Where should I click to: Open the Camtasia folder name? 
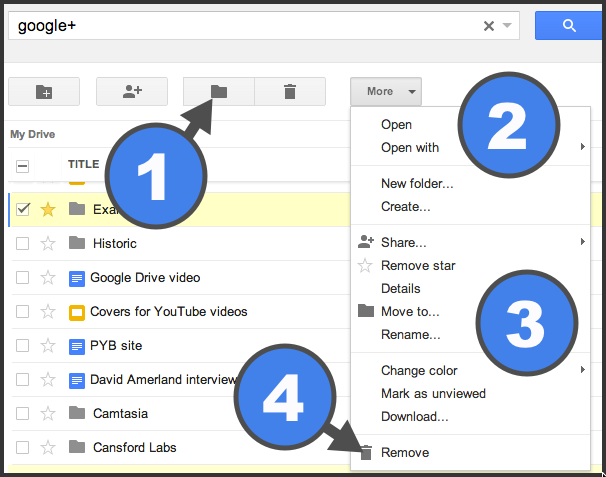[120, 414]
